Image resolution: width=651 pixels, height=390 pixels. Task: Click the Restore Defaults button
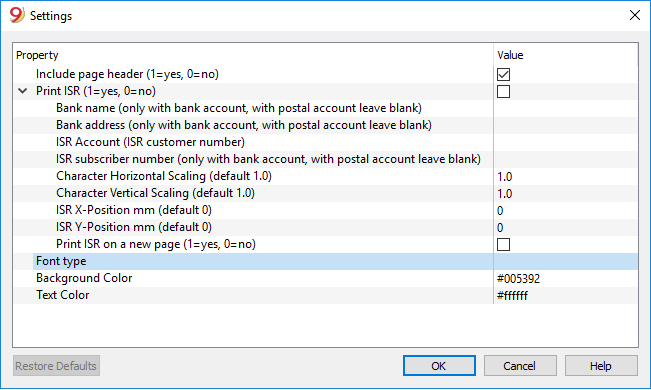(x=56, y=365)
